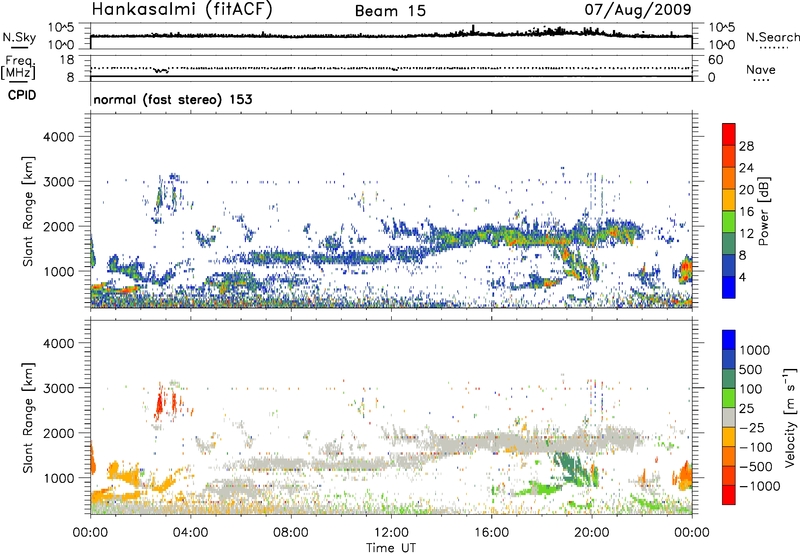Image resolution: width=800 pixels, height=554 pixels.
Task: Select the CPID row label
Action: (22, 95)
